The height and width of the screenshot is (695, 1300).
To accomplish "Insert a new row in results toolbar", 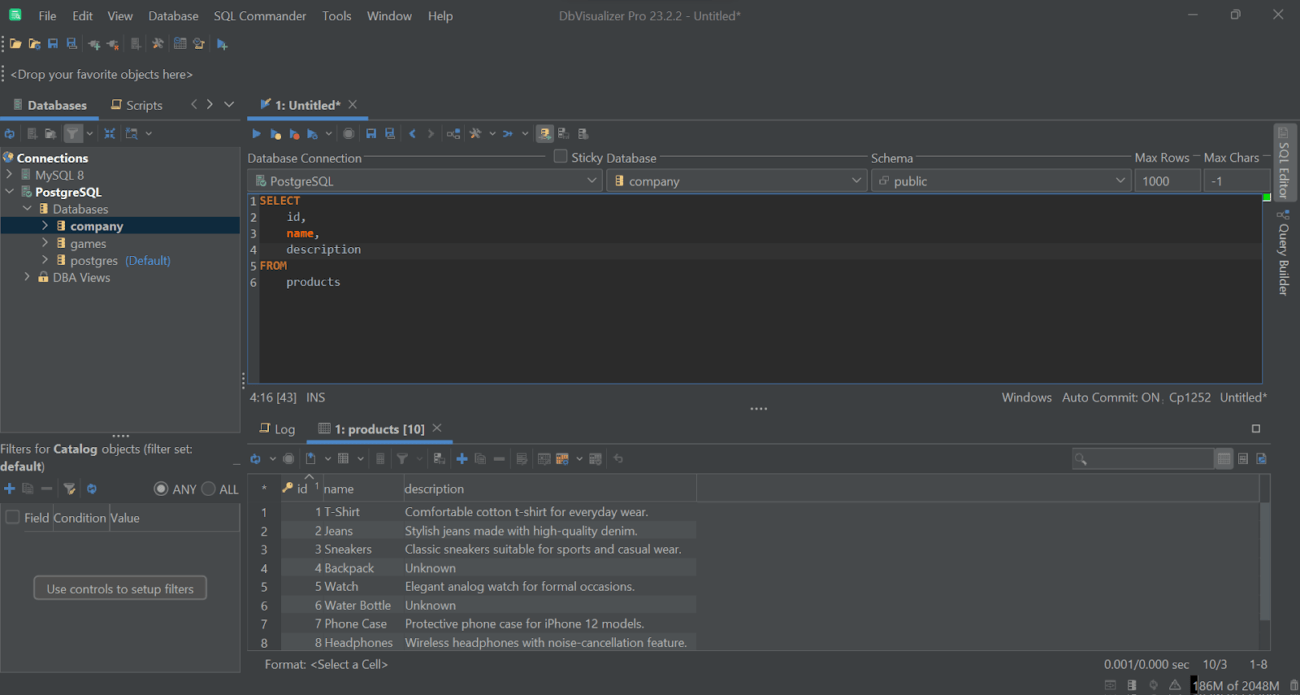I will pyautogui.click(x=461, y=458).
